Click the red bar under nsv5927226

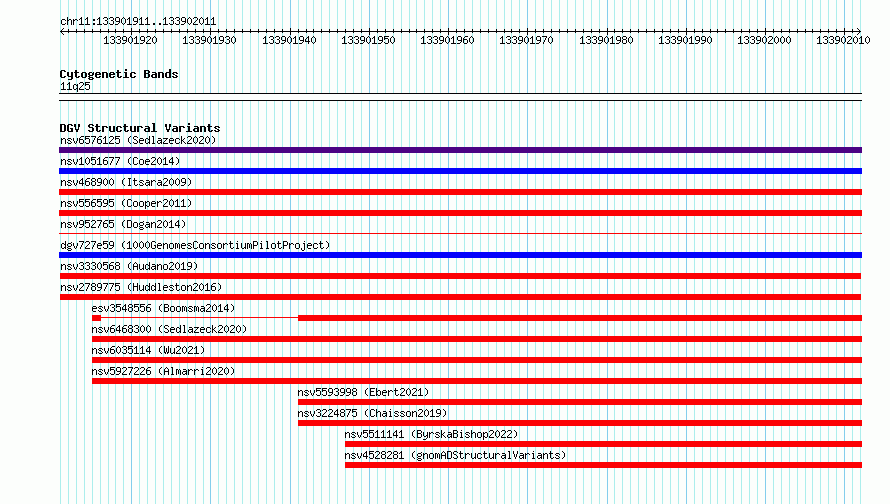477,381
